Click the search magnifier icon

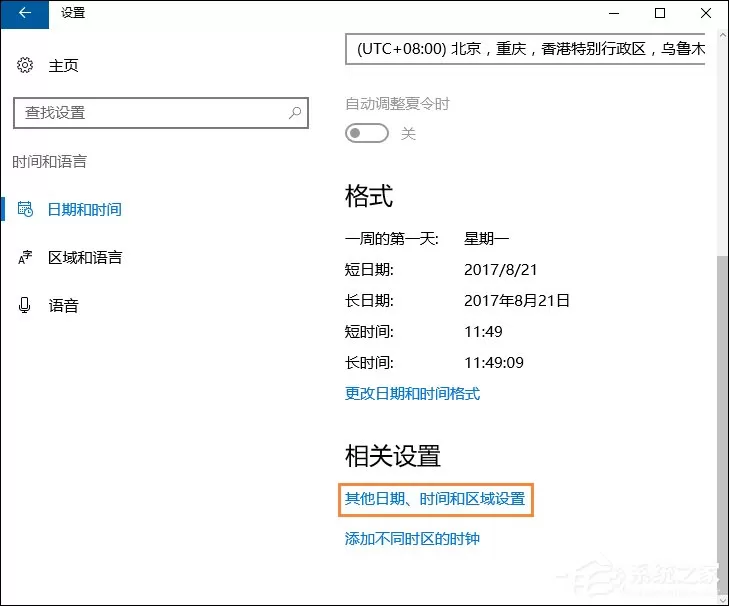pyautogui.click(x=295, y=113)
